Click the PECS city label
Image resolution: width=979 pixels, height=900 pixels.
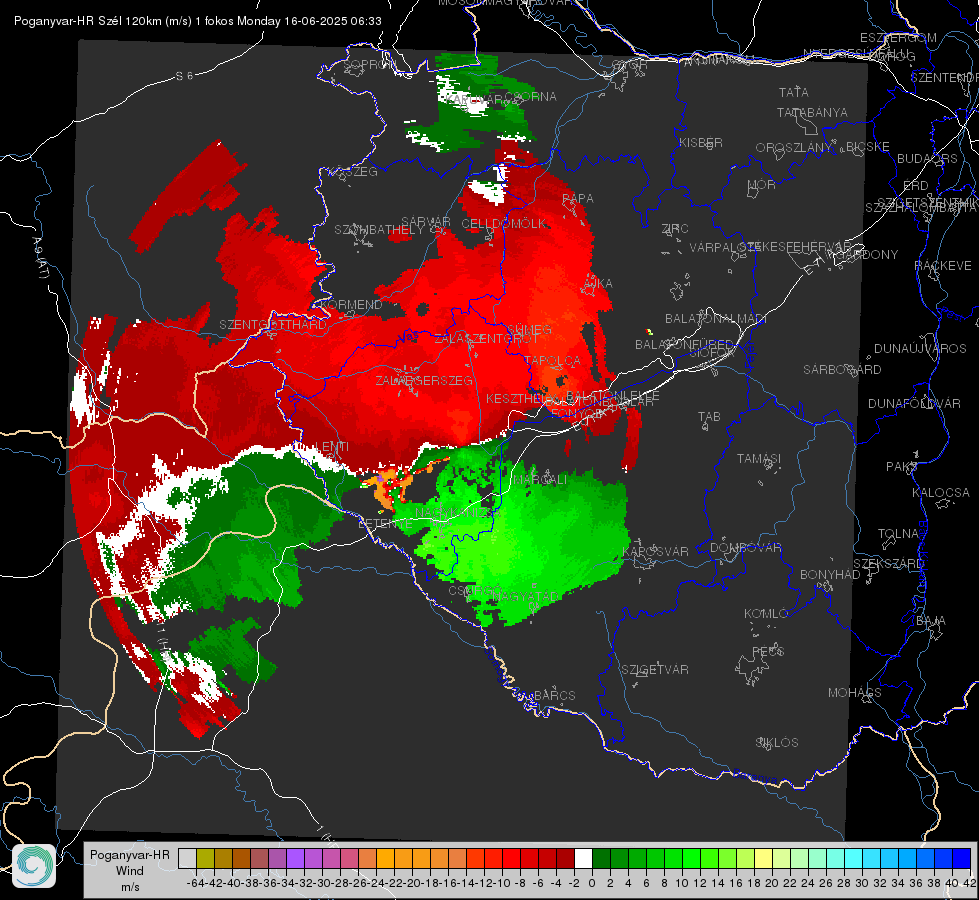(768, 651)
